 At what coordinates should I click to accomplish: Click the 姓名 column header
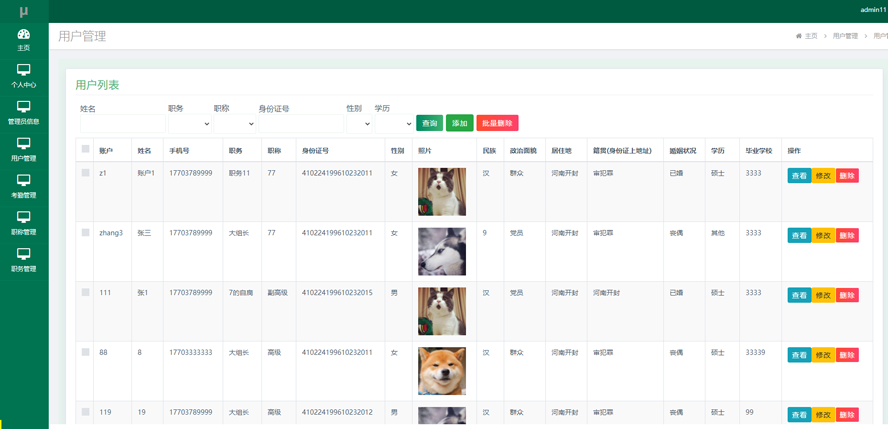point(144,151)
